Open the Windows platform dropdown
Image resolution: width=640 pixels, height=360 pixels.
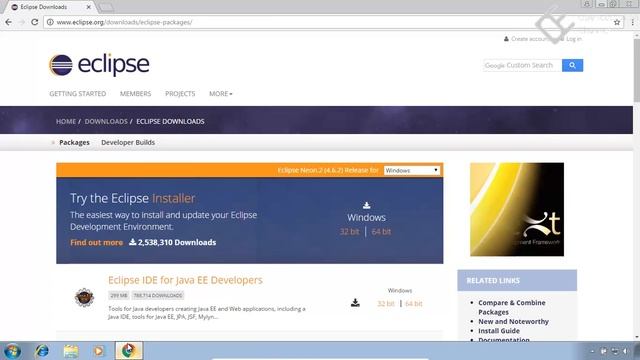[x=411, y=170]
